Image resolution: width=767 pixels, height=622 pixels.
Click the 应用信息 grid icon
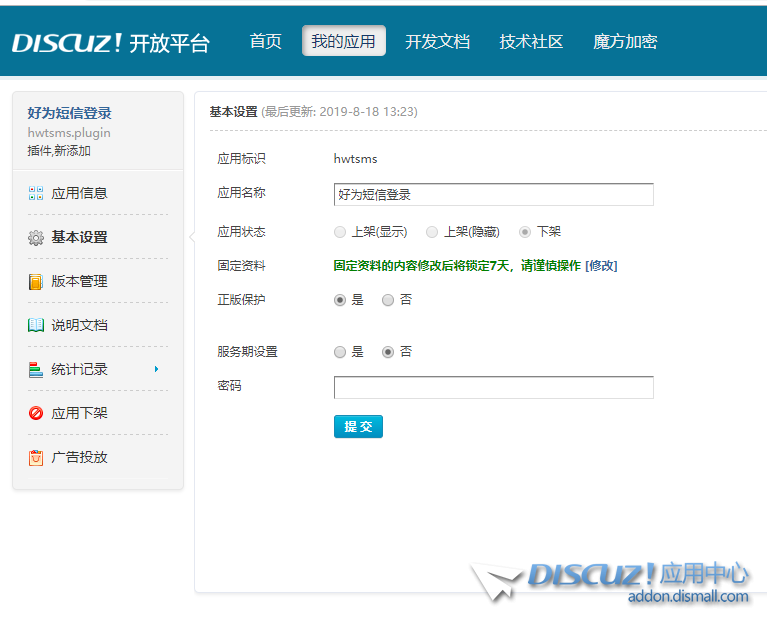(x=36, y=193)
